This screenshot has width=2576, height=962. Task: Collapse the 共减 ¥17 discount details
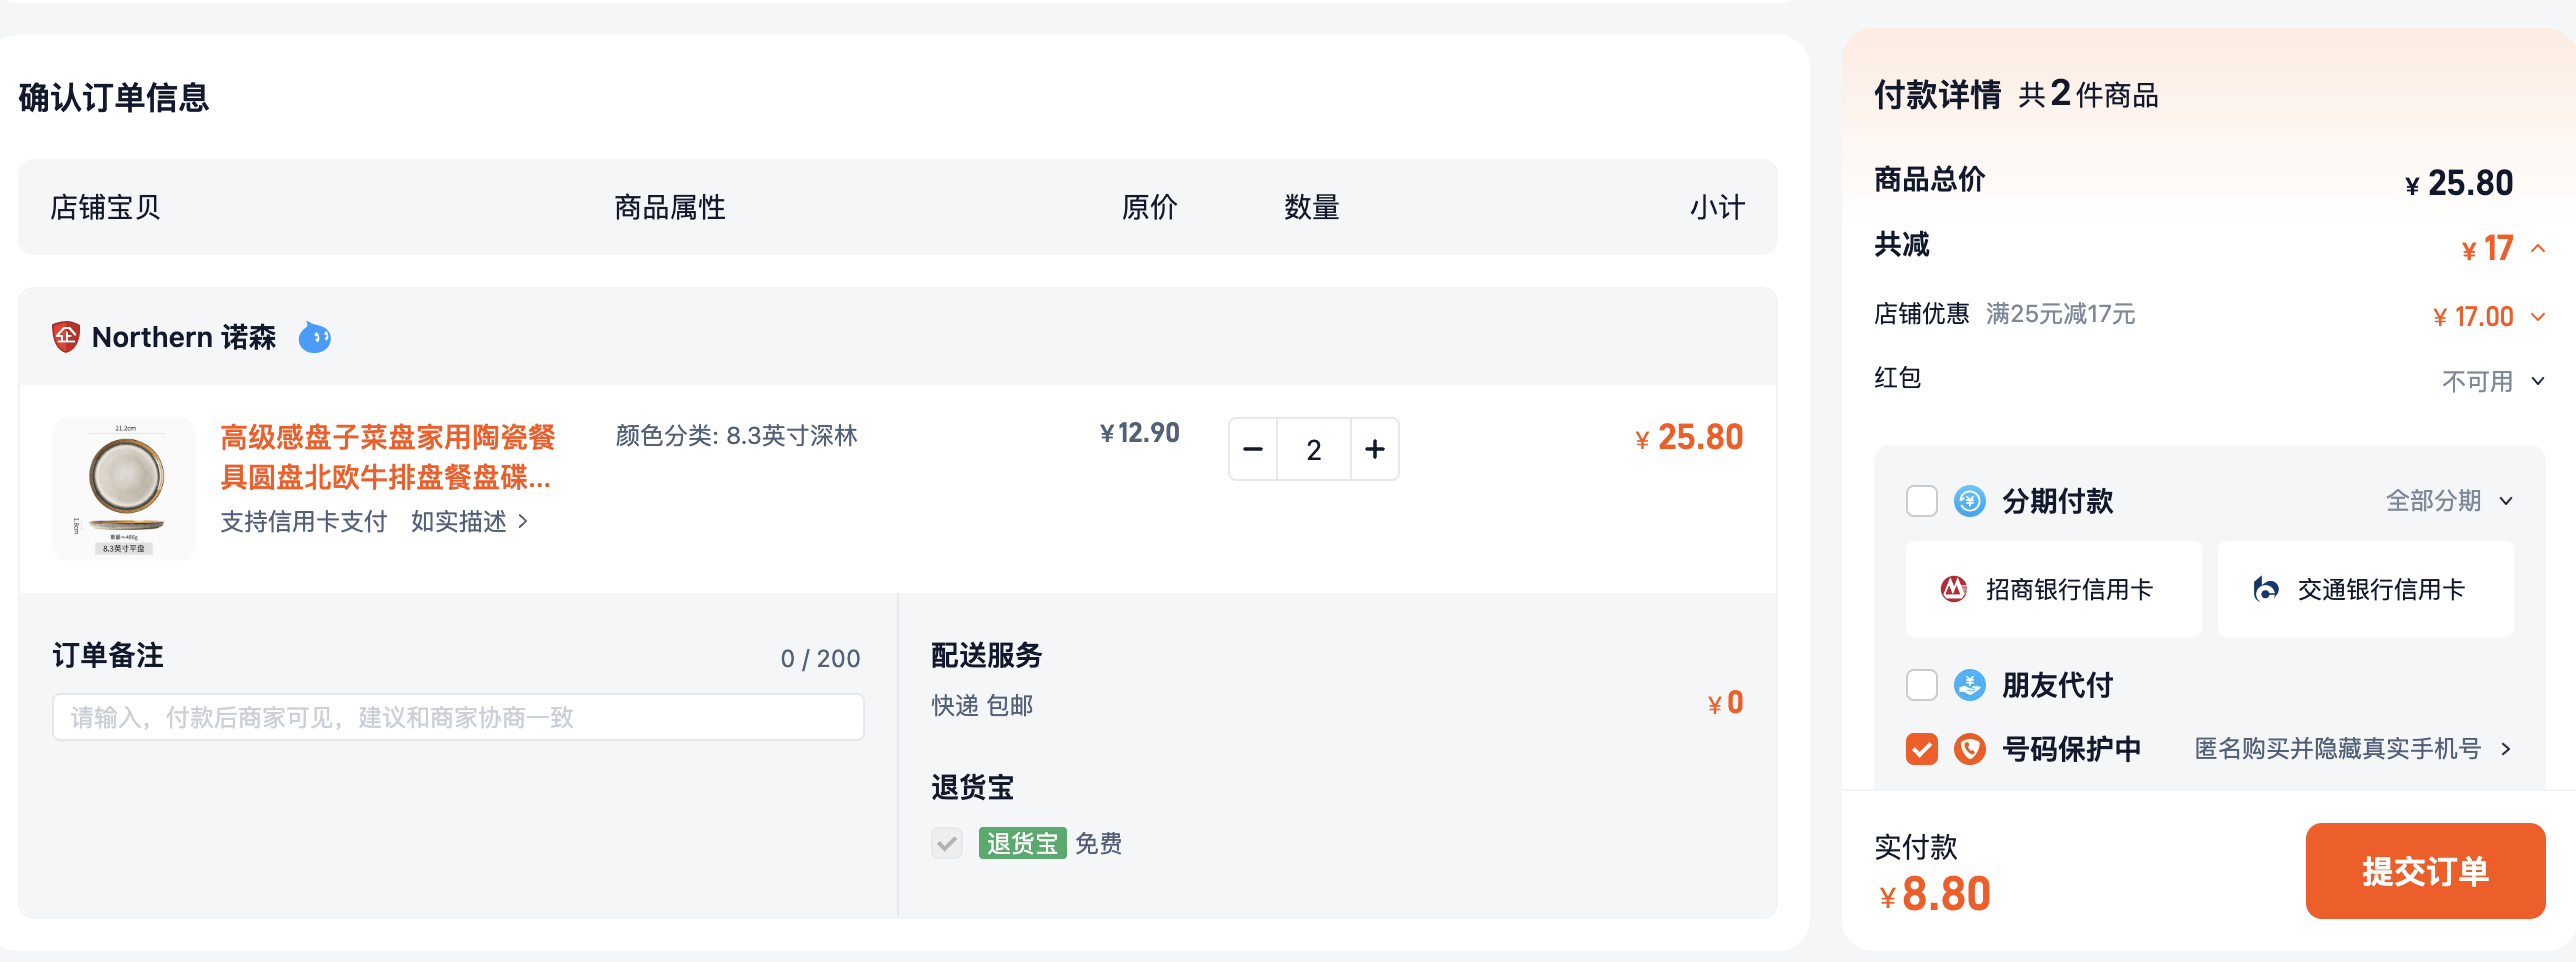tap(2538, 248)
